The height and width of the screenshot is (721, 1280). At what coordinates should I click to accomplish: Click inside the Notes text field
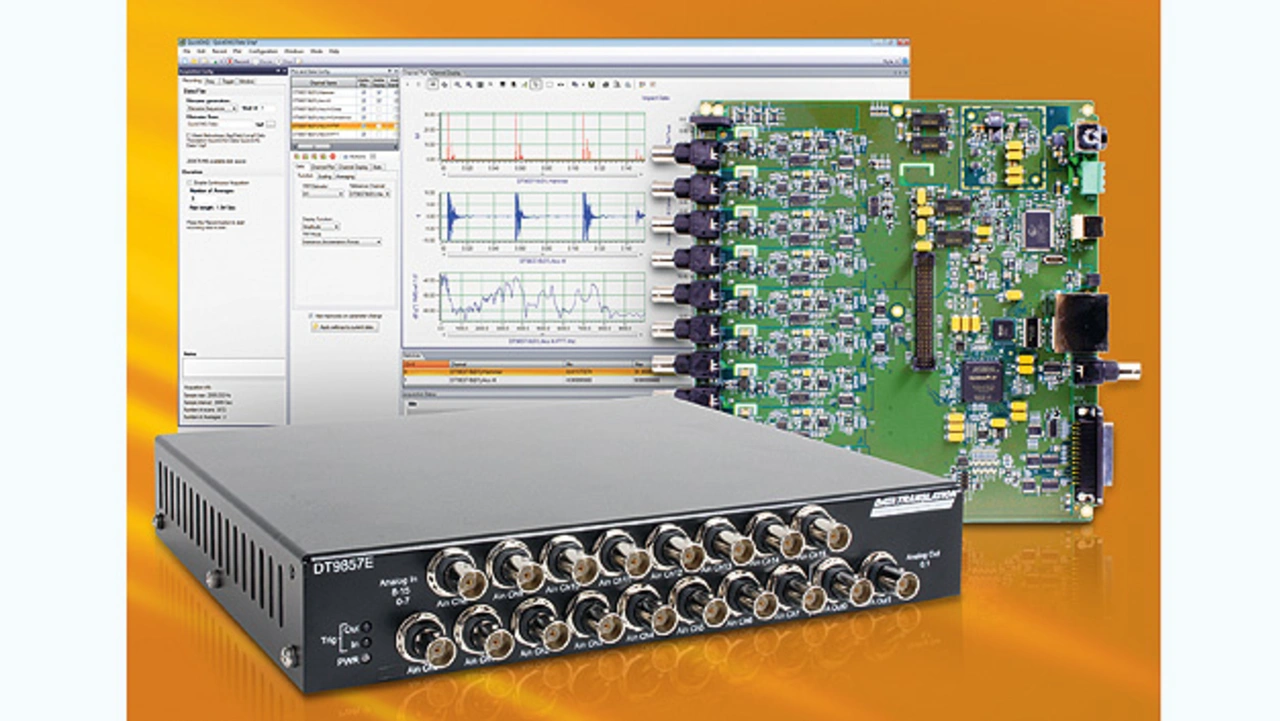(x=233, y=368)
